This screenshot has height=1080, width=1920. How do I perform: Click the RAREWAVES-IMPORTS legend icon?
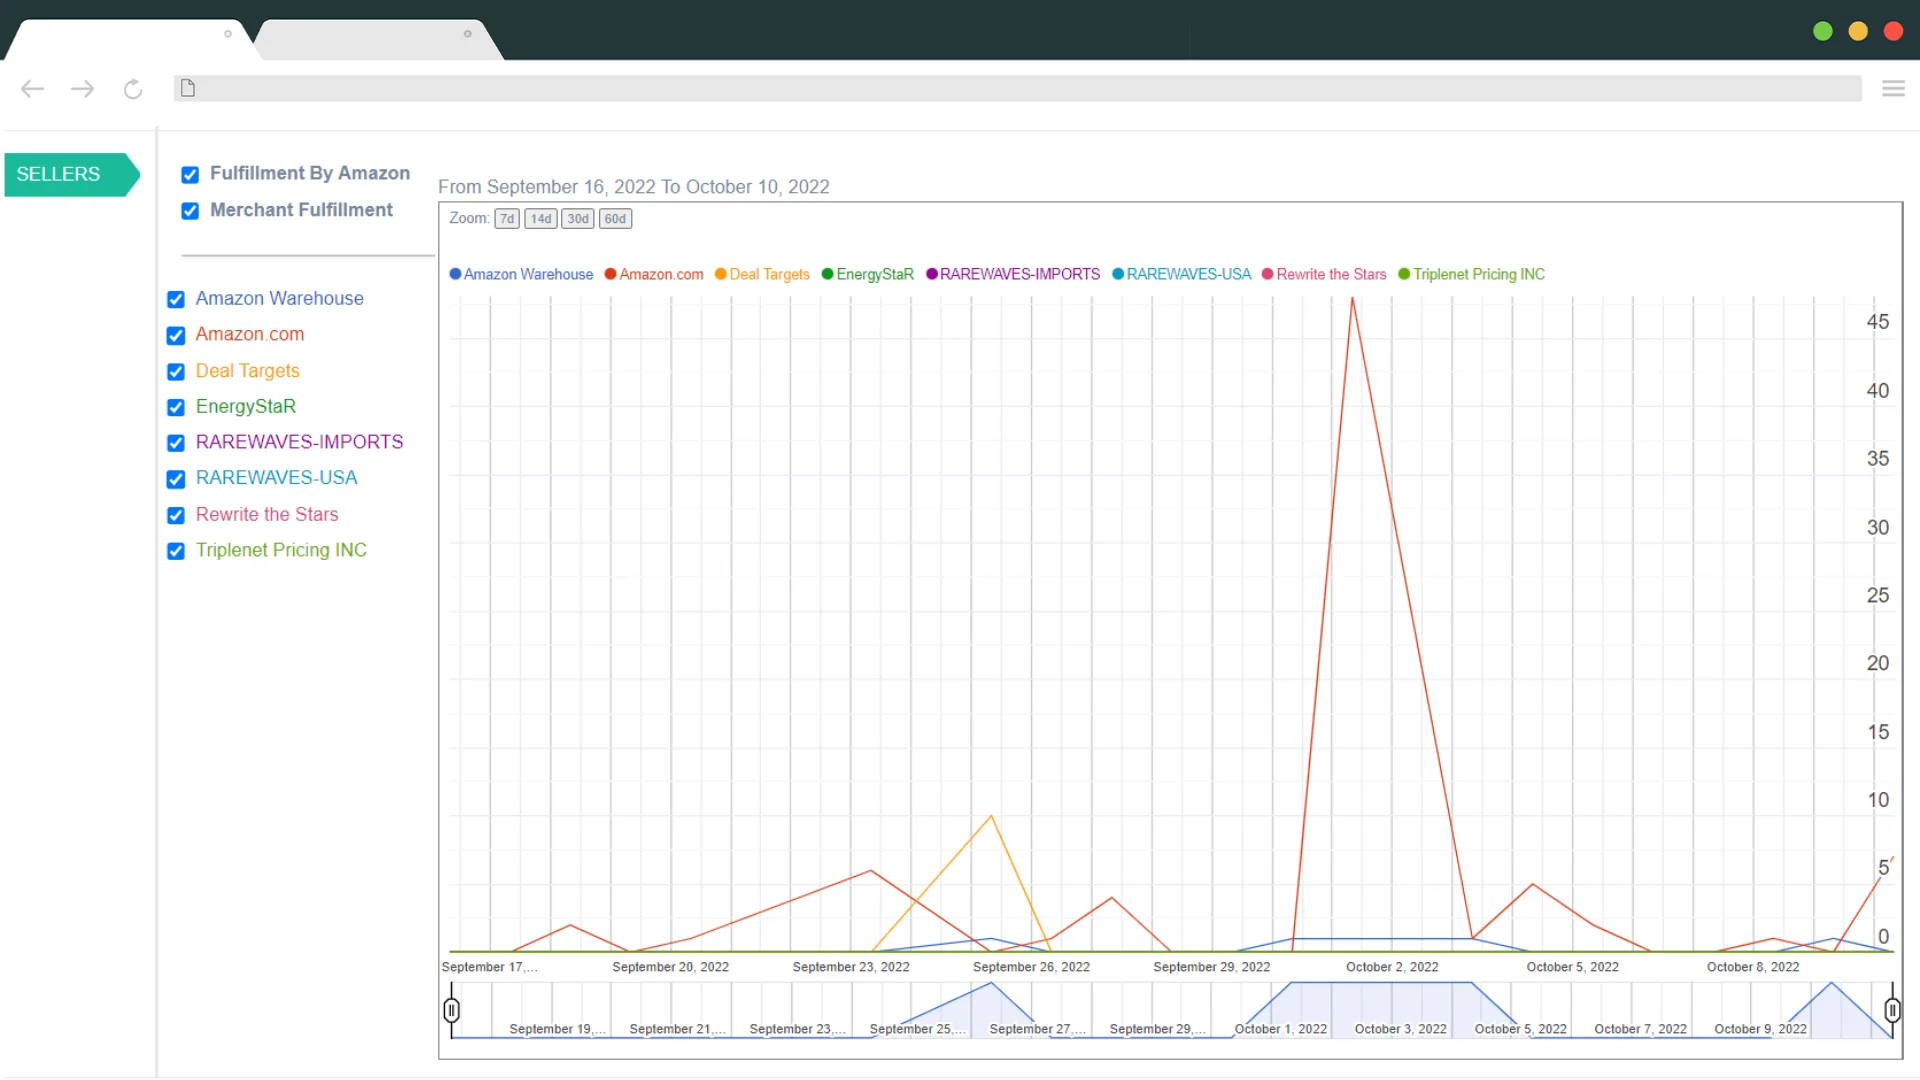pyautogui.click(x=930, y=274)
